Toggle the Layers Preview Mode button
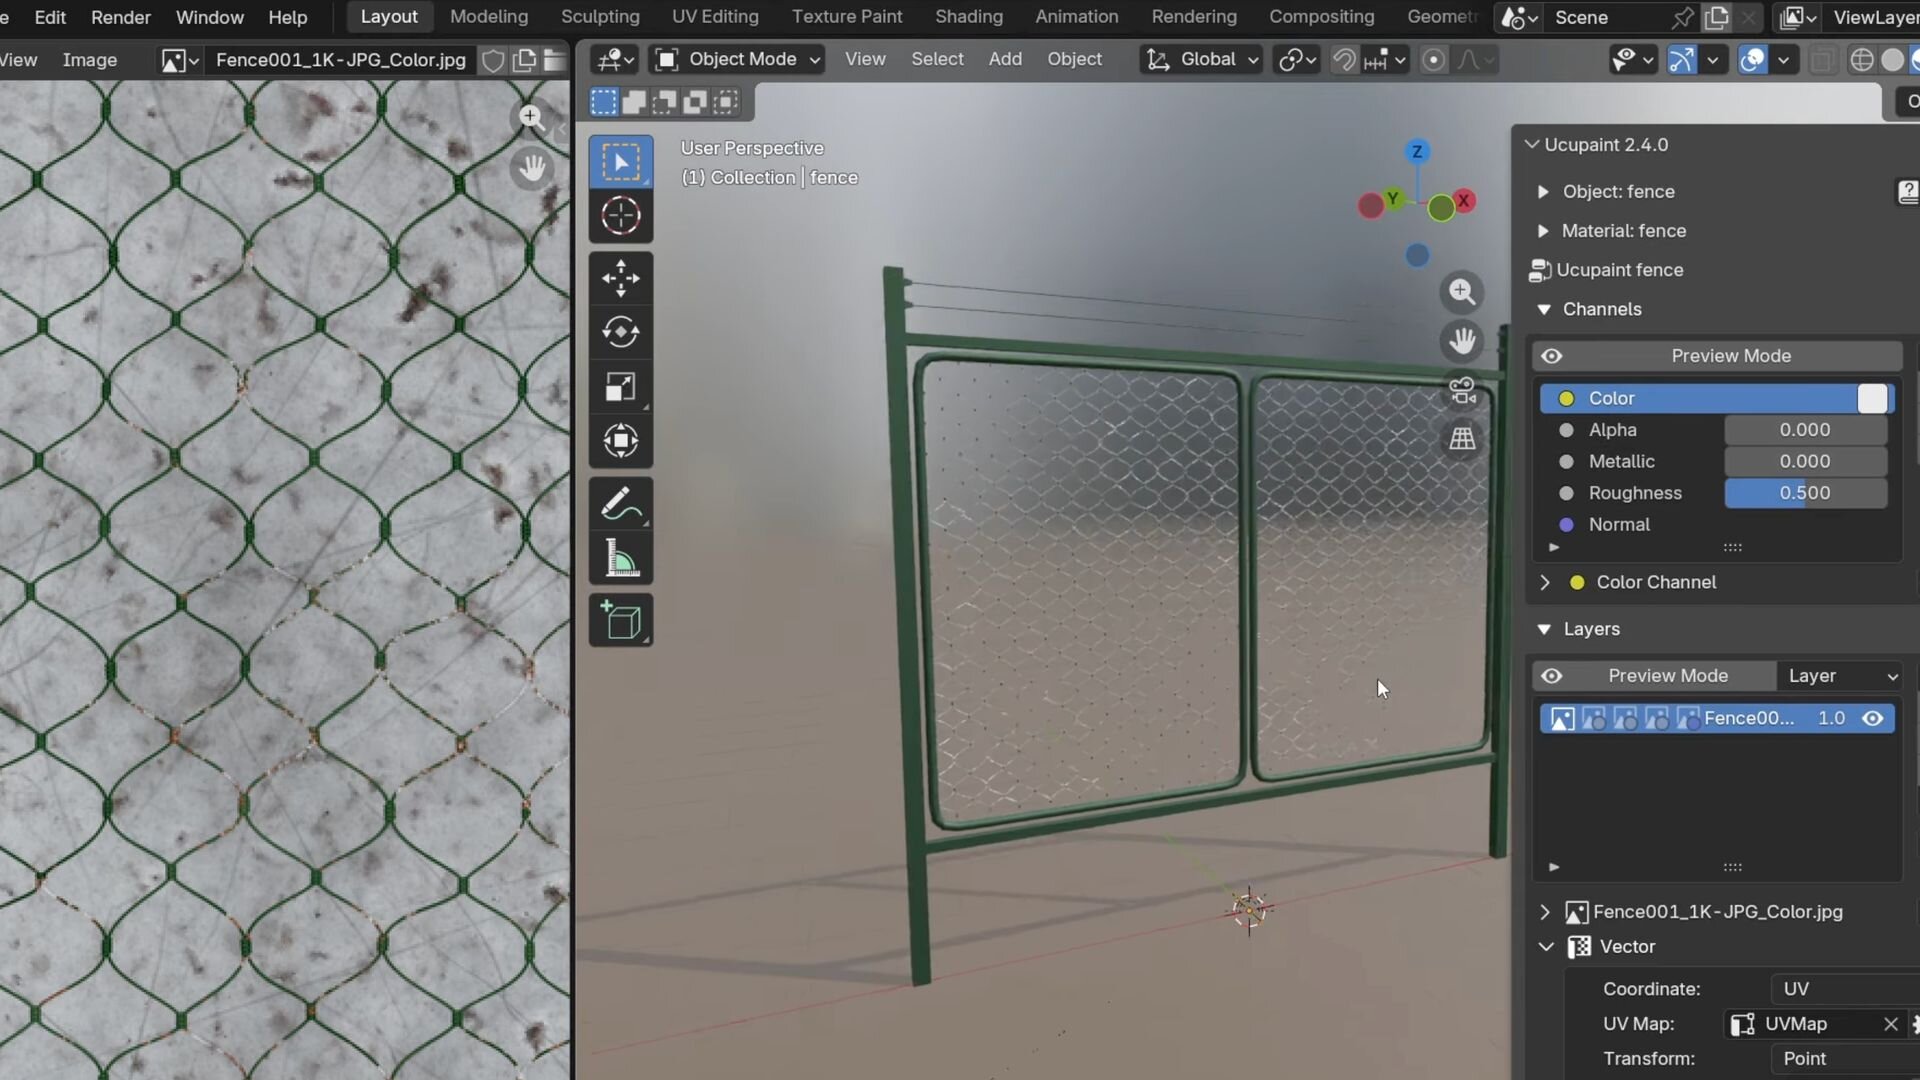 click(x=1667, y=676)
